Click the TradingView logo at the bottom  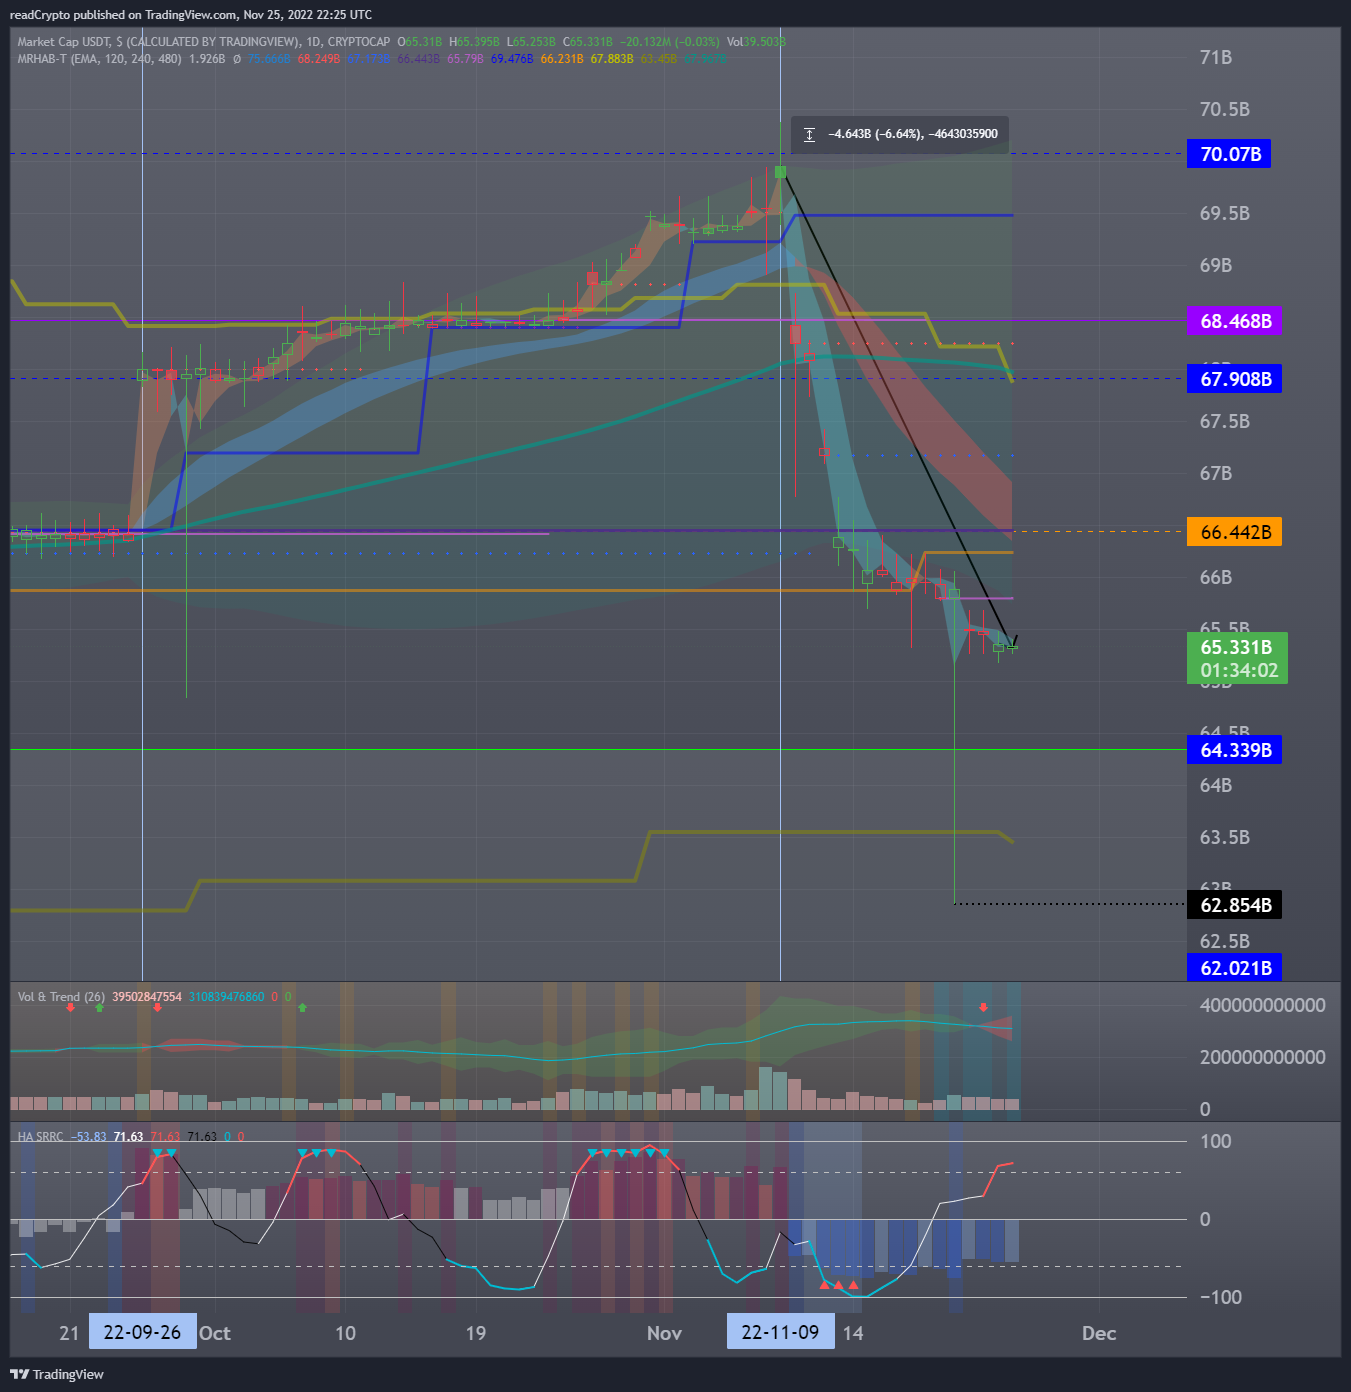[57, 1374]
